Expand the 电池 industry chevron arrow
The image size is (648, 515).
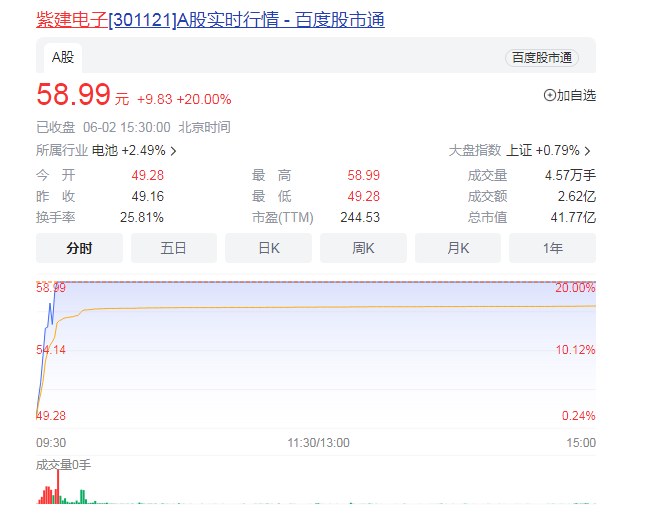[x=174, y=151]
